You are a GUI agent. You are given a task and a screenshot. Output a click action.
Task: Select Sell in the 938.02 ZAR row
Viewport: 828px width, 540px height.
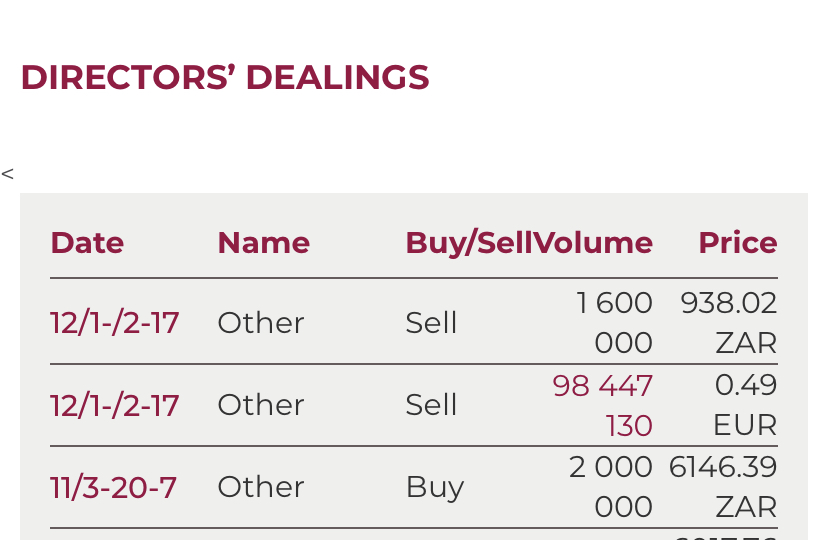432,323
